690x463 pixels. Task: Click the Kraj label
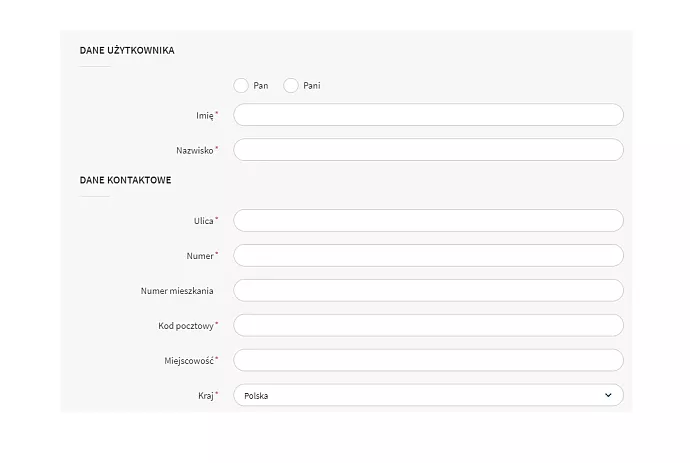point(205,396)
